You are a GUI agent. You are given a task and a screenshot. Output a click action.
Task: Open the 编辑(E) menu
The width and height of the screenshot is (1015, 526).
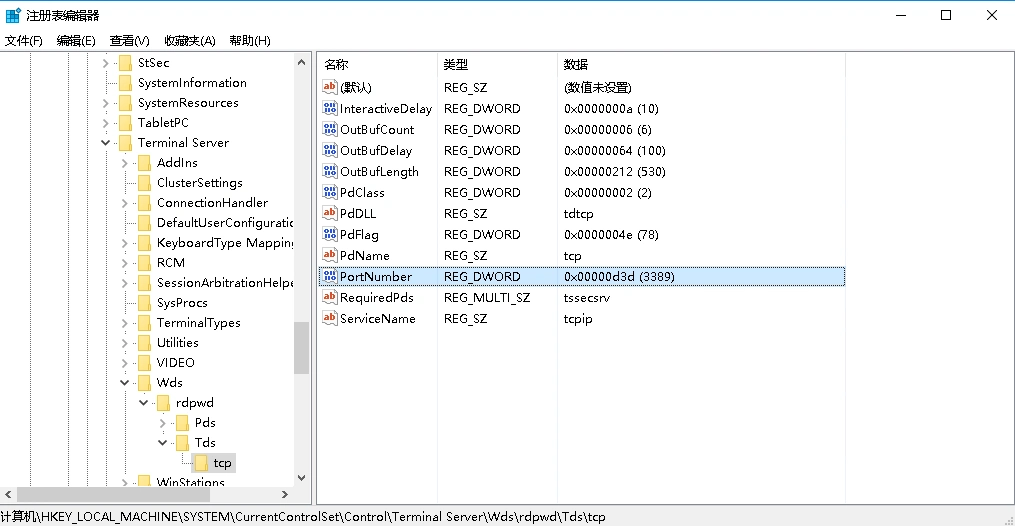(76, 41)
